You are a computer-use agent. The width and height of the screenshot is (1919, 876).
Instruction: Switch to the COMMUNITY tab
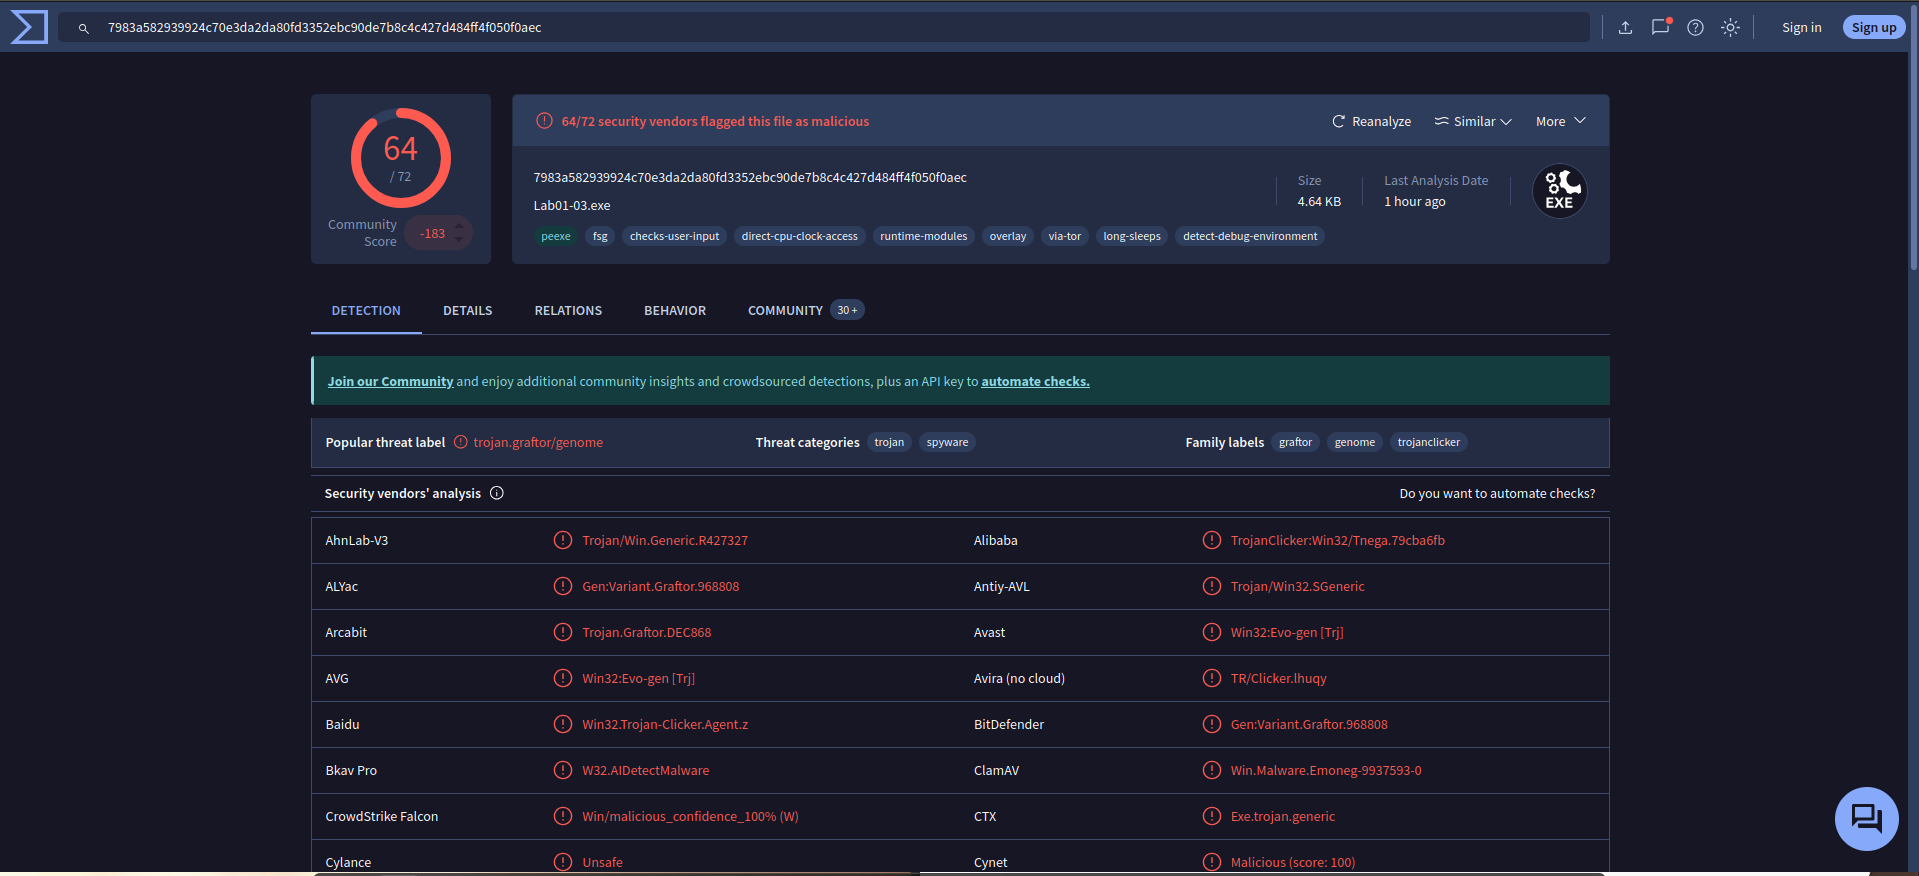(x=805, y=311)
